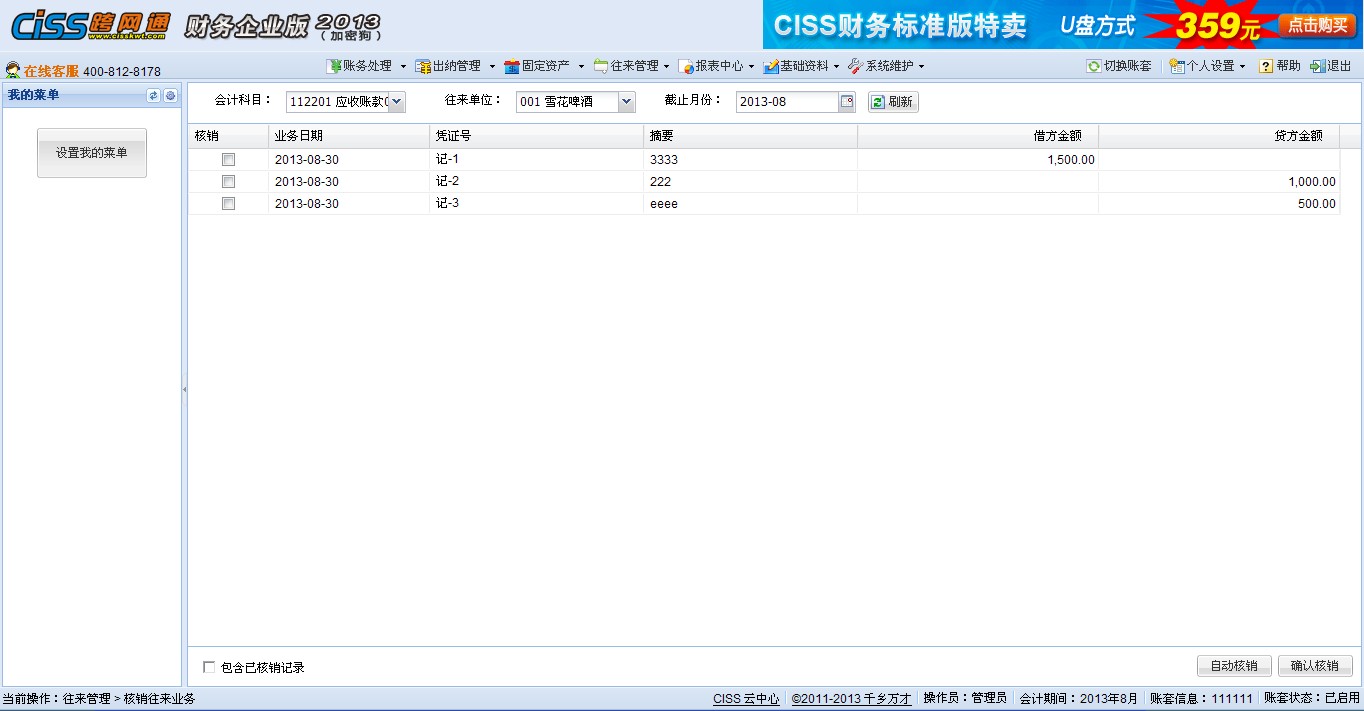Open the 会计科目 account dropdown

point(396,101)
